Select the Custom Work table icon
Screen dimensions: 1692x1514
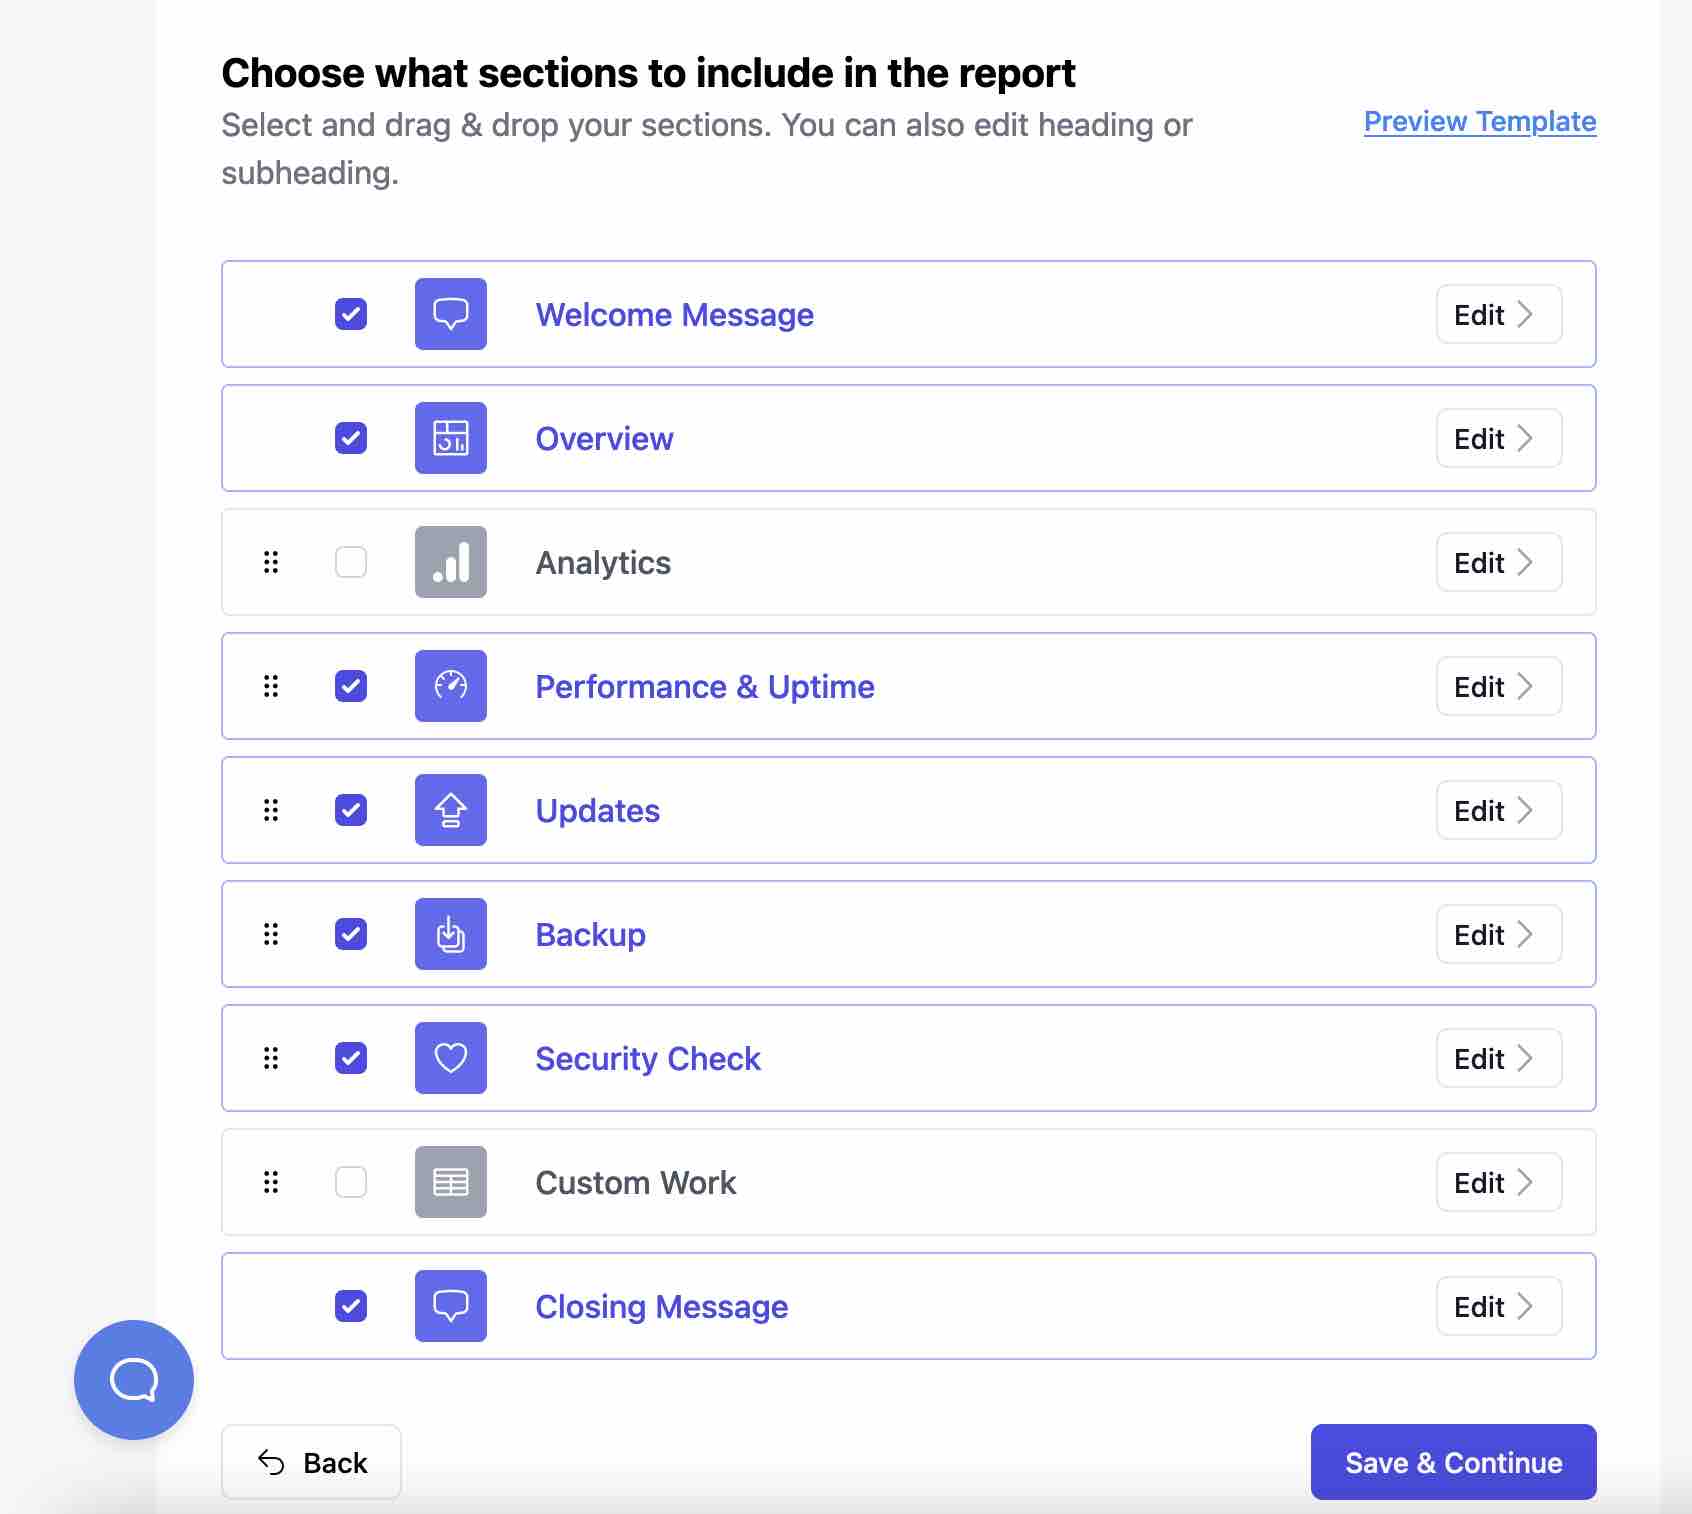click(450, 1182)
